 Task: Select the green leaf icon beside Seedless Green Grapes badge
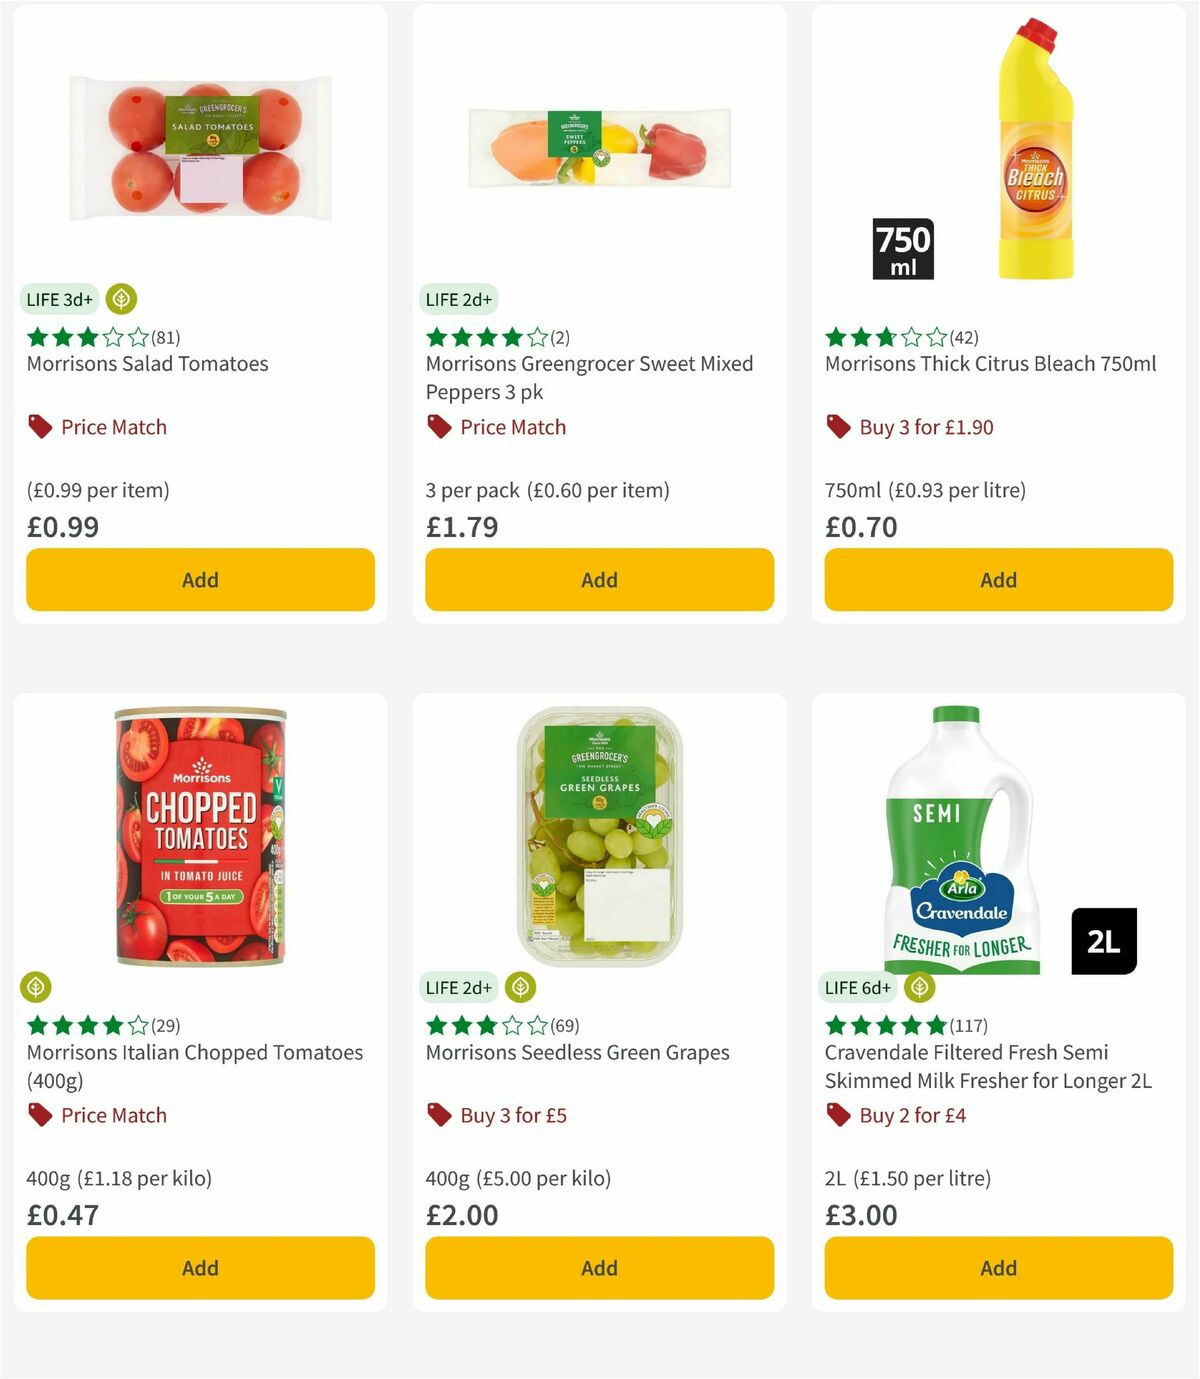523,987
